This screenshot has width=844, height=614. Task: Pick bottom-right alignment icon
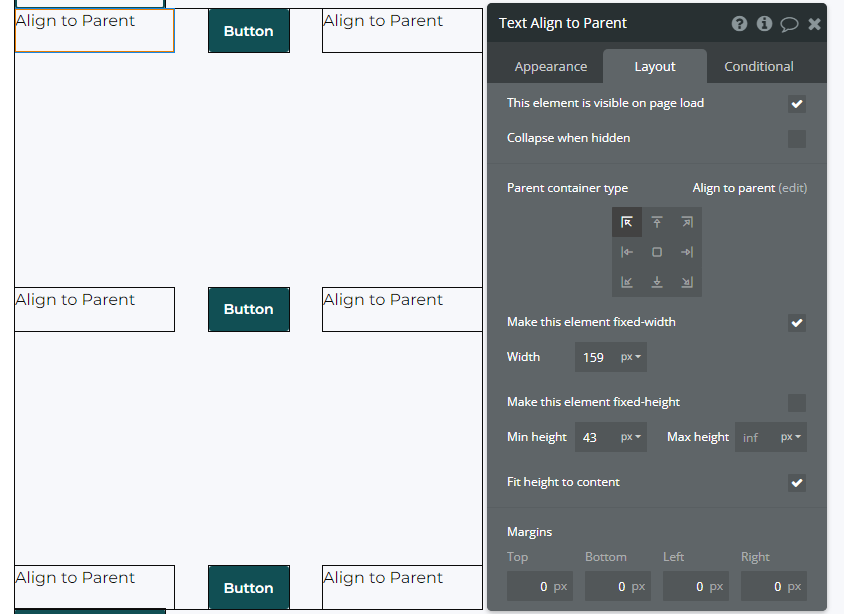point(687,282)
